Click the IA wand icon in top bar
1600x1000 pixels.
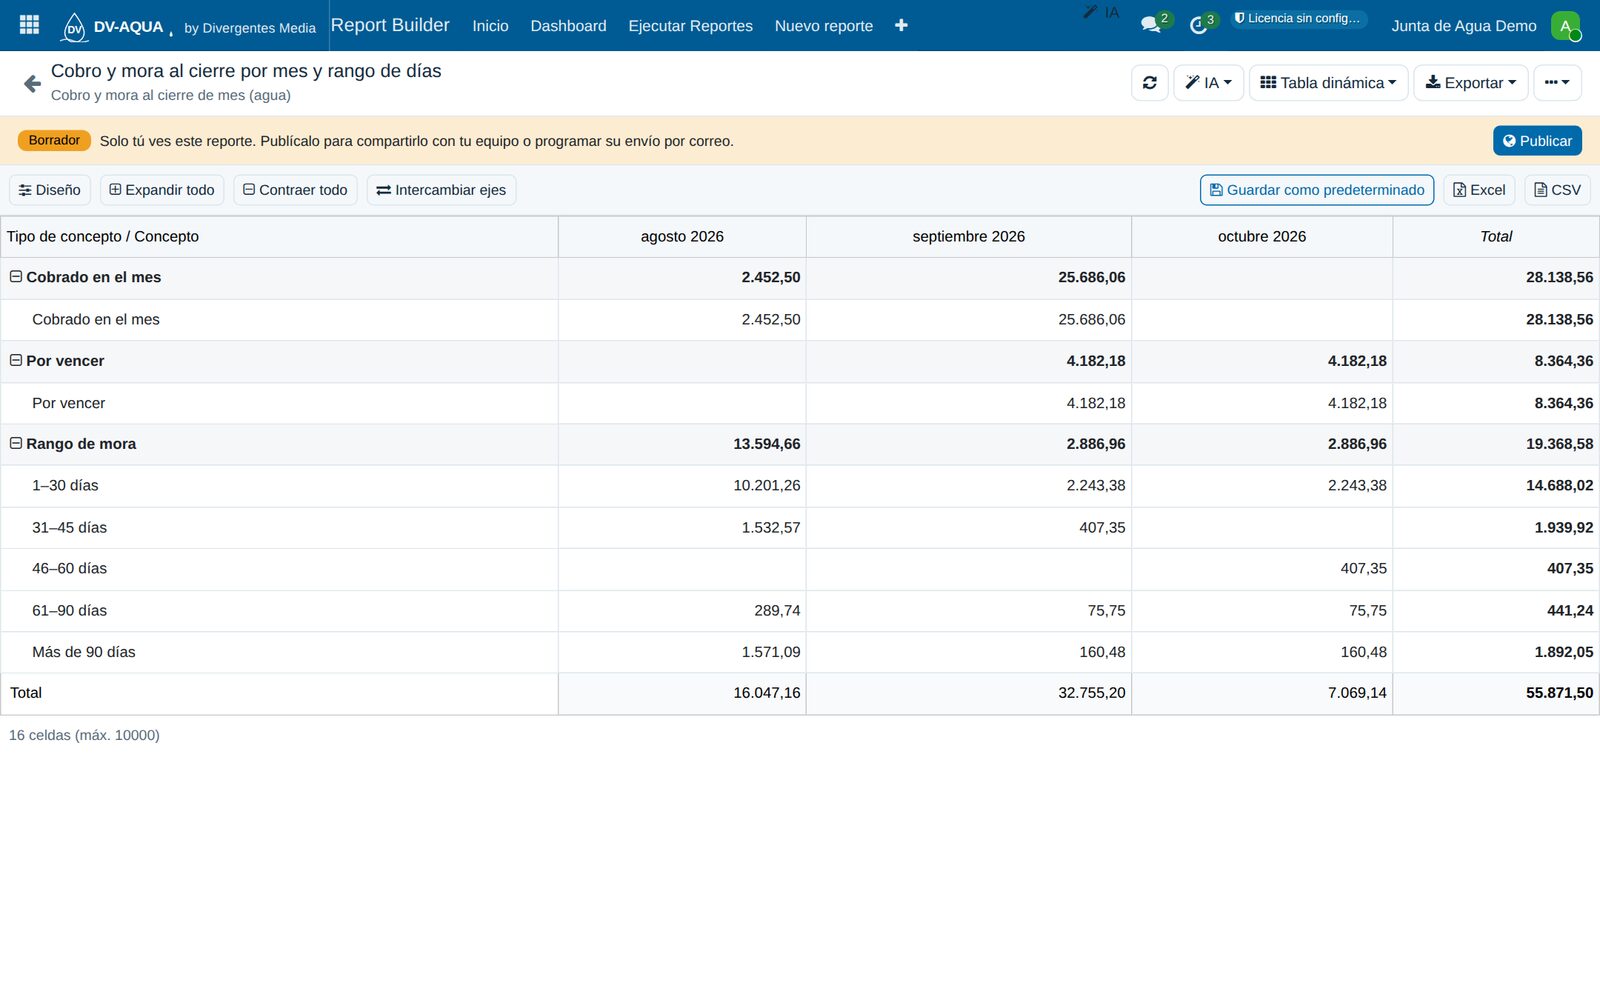[x=1101, y=12]
